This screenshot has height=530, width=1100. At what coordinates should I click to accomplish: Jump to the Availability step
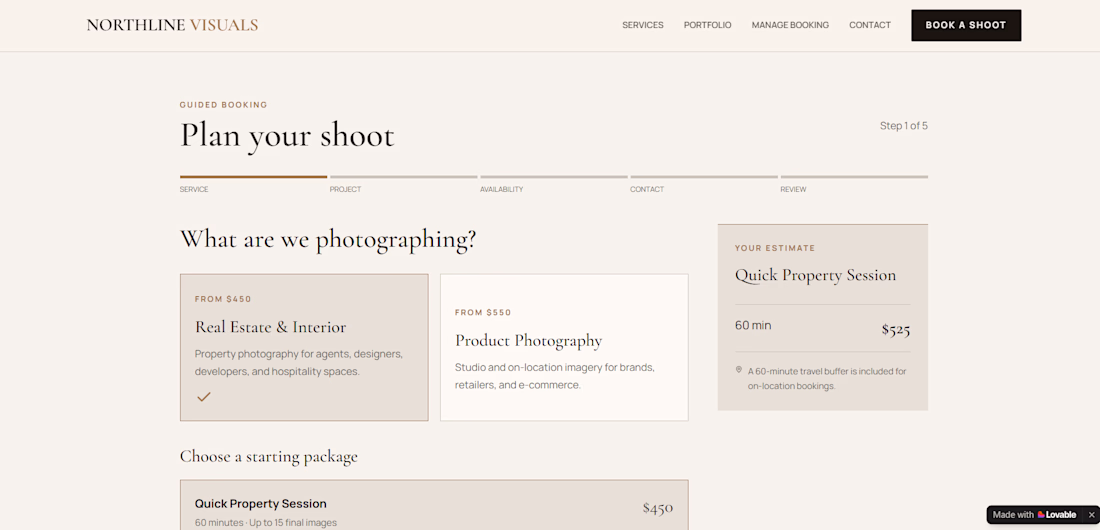click(x=554, y=185)
